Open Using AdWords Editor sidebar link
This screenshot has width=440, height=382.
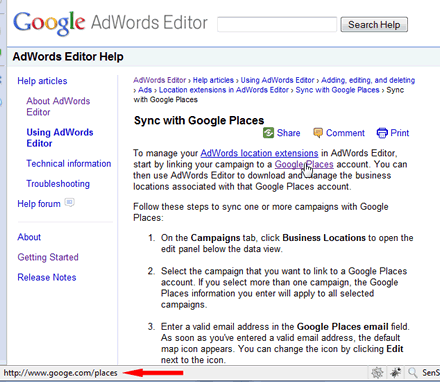pyautogui.click(x=60, y=138)
